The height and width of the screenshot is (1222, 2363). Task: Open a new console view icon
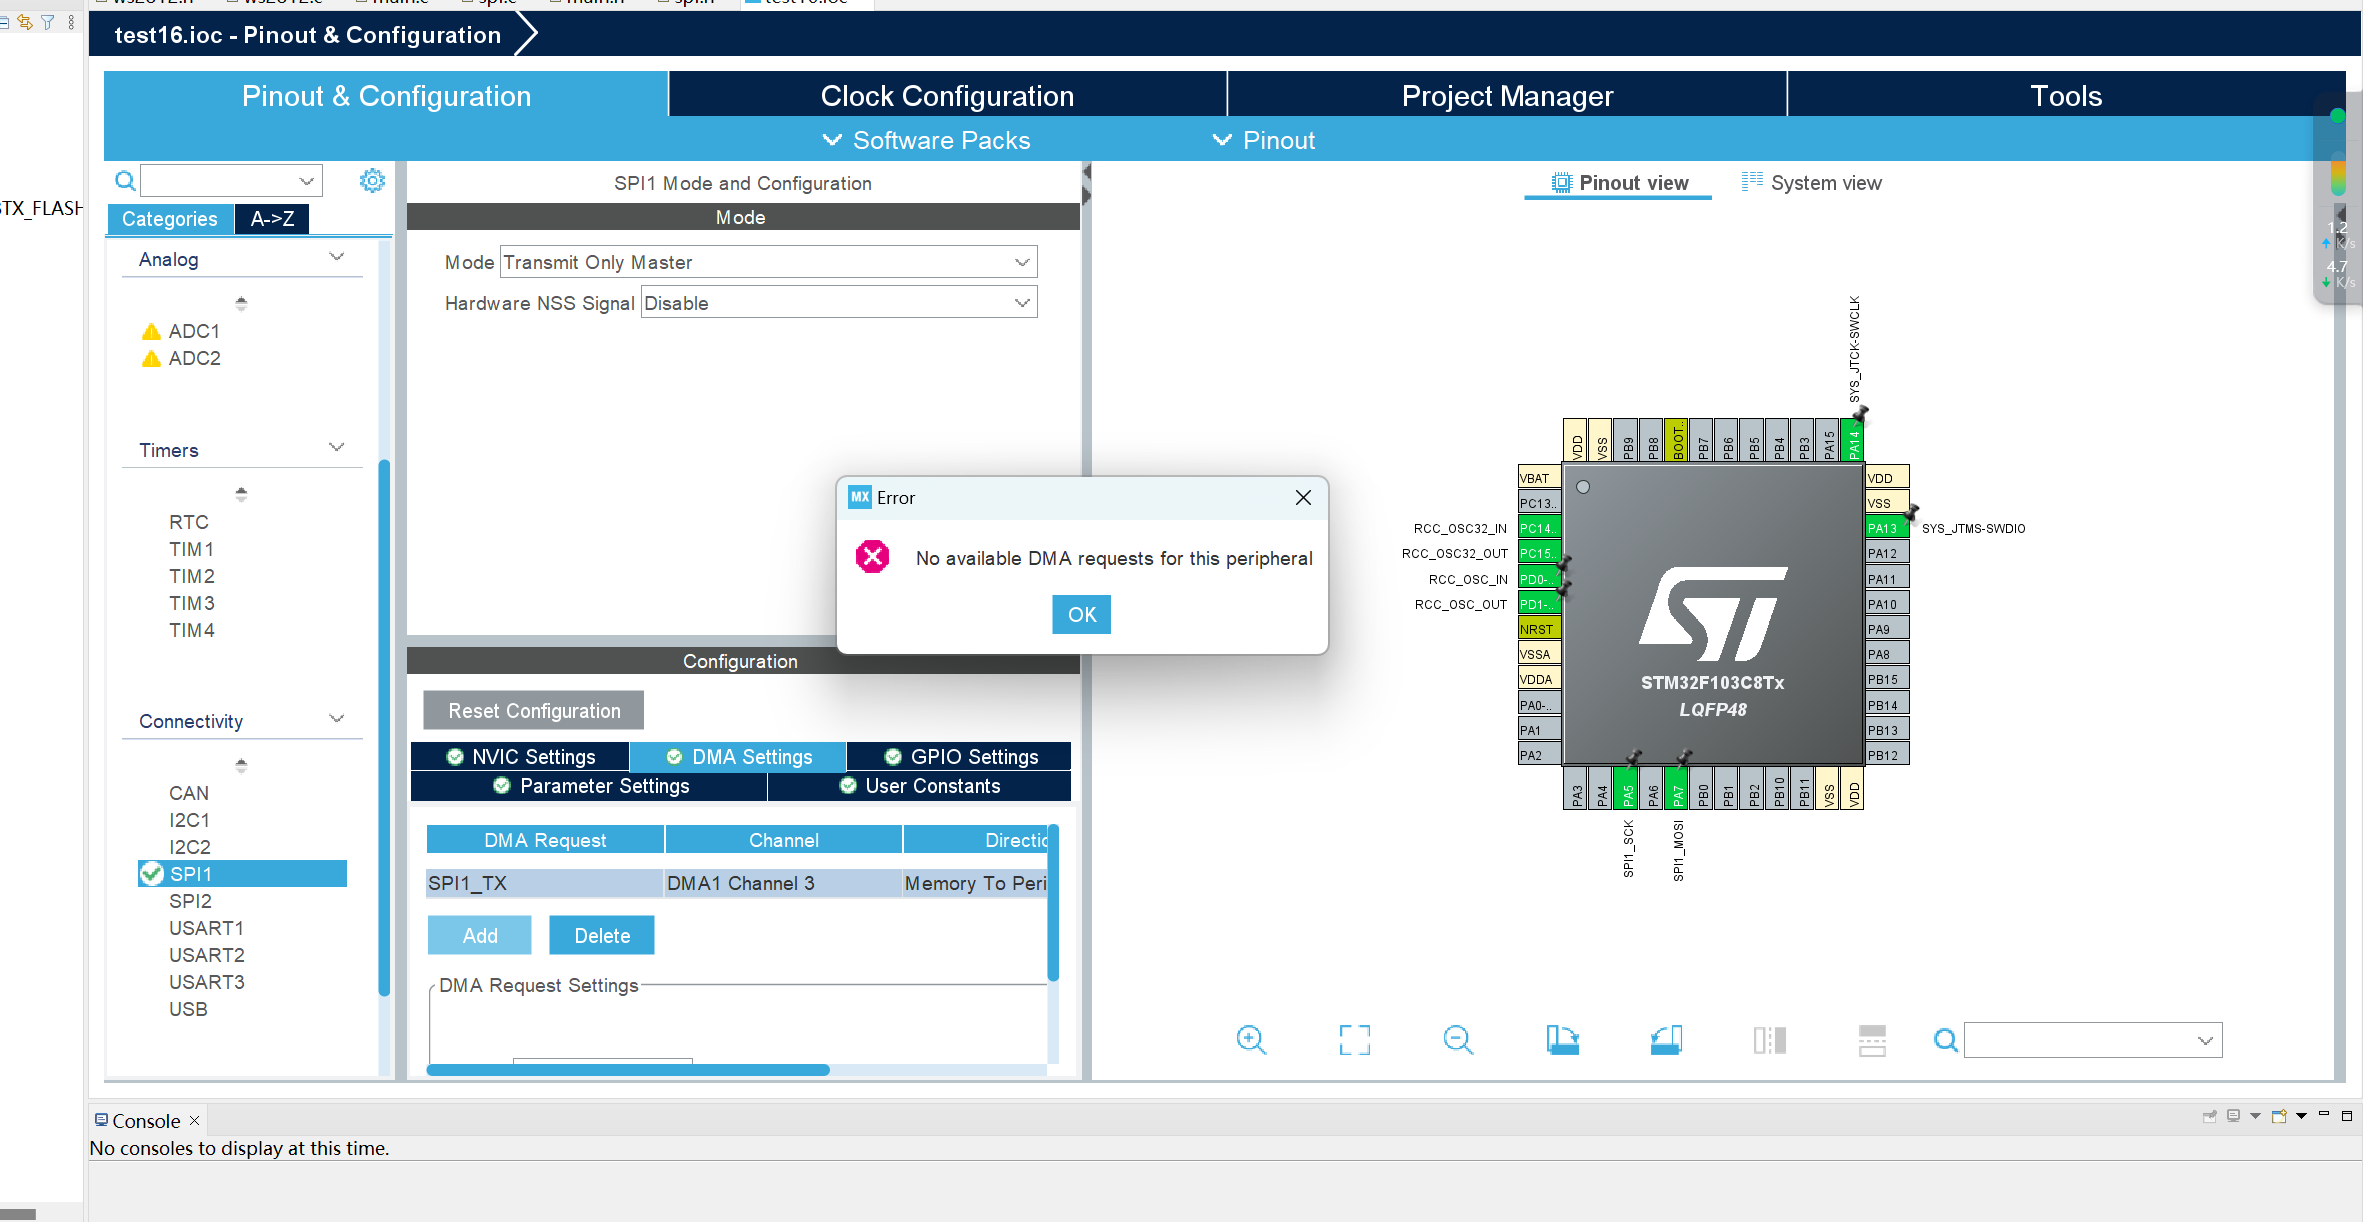(2281, 1114)
